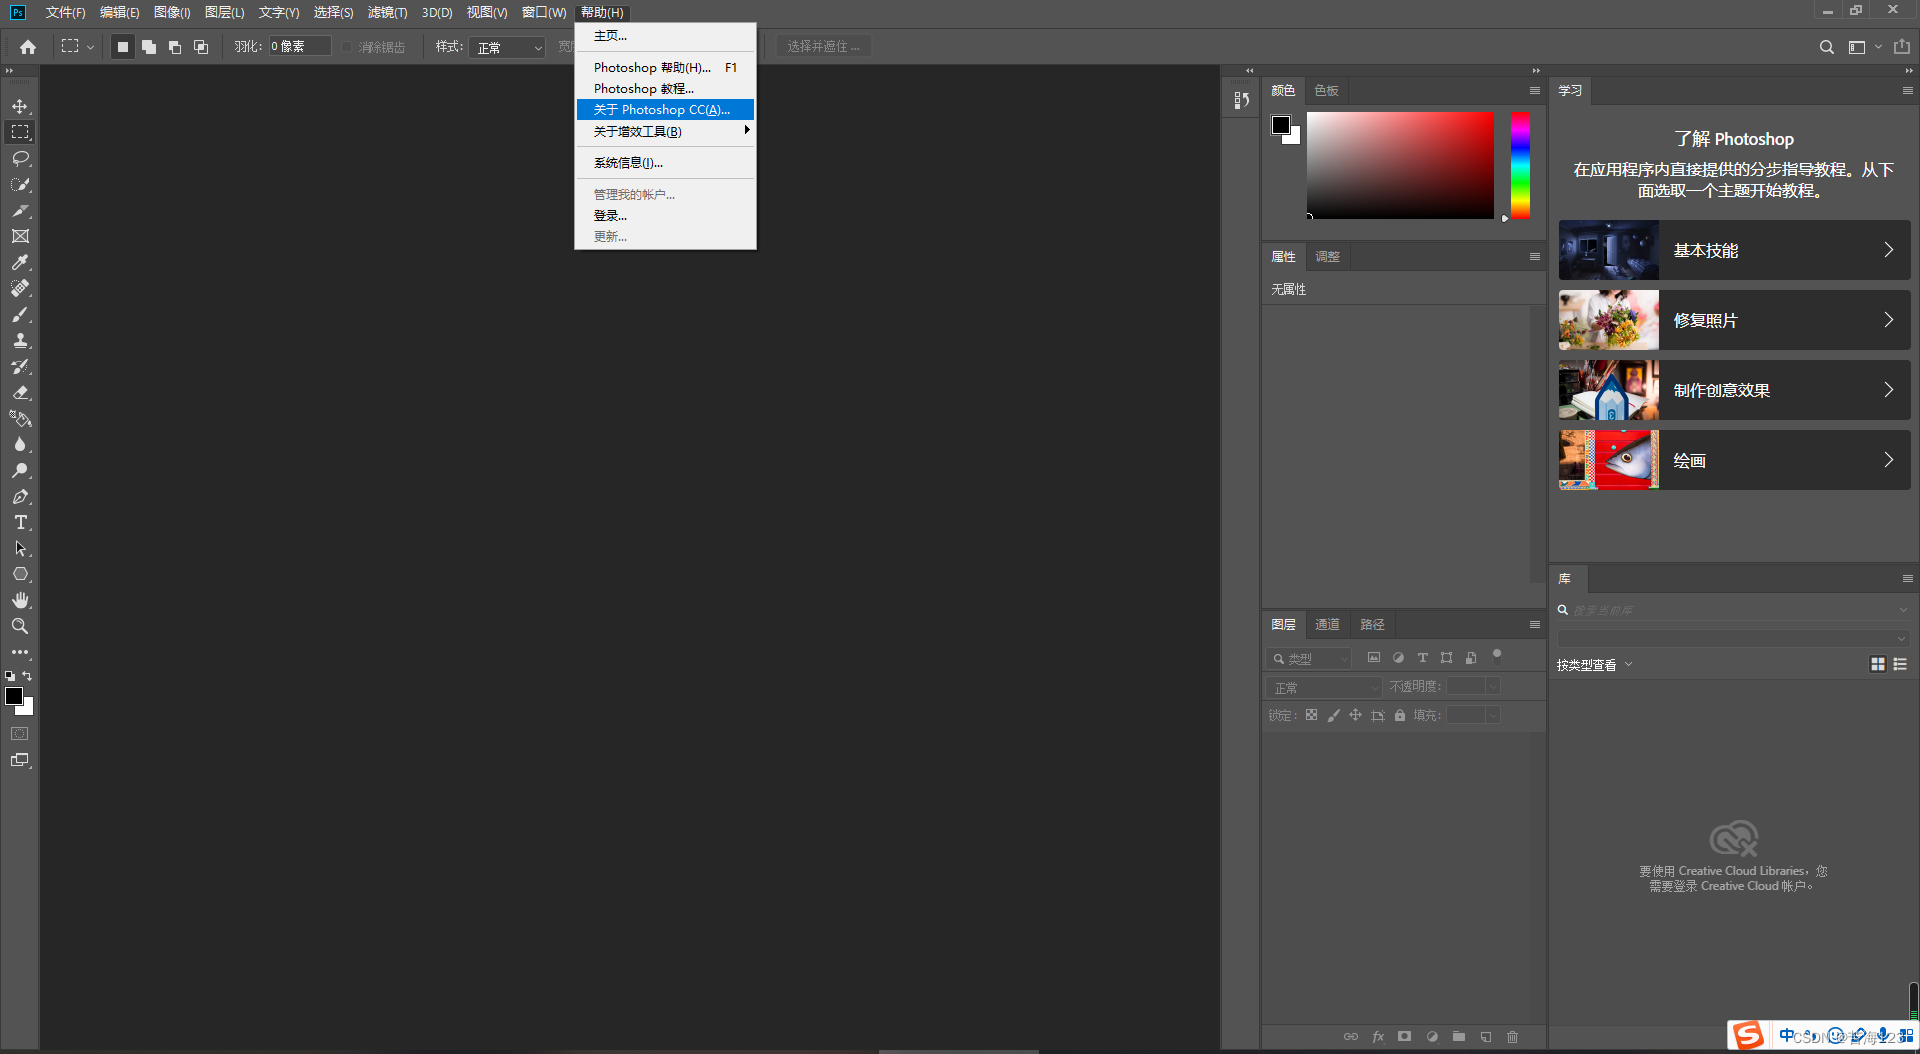Image resolution: width=1920 pixels, height=1054 pixels.
Task: Open the 滤镜(T) menu
Action: point(387,12)
